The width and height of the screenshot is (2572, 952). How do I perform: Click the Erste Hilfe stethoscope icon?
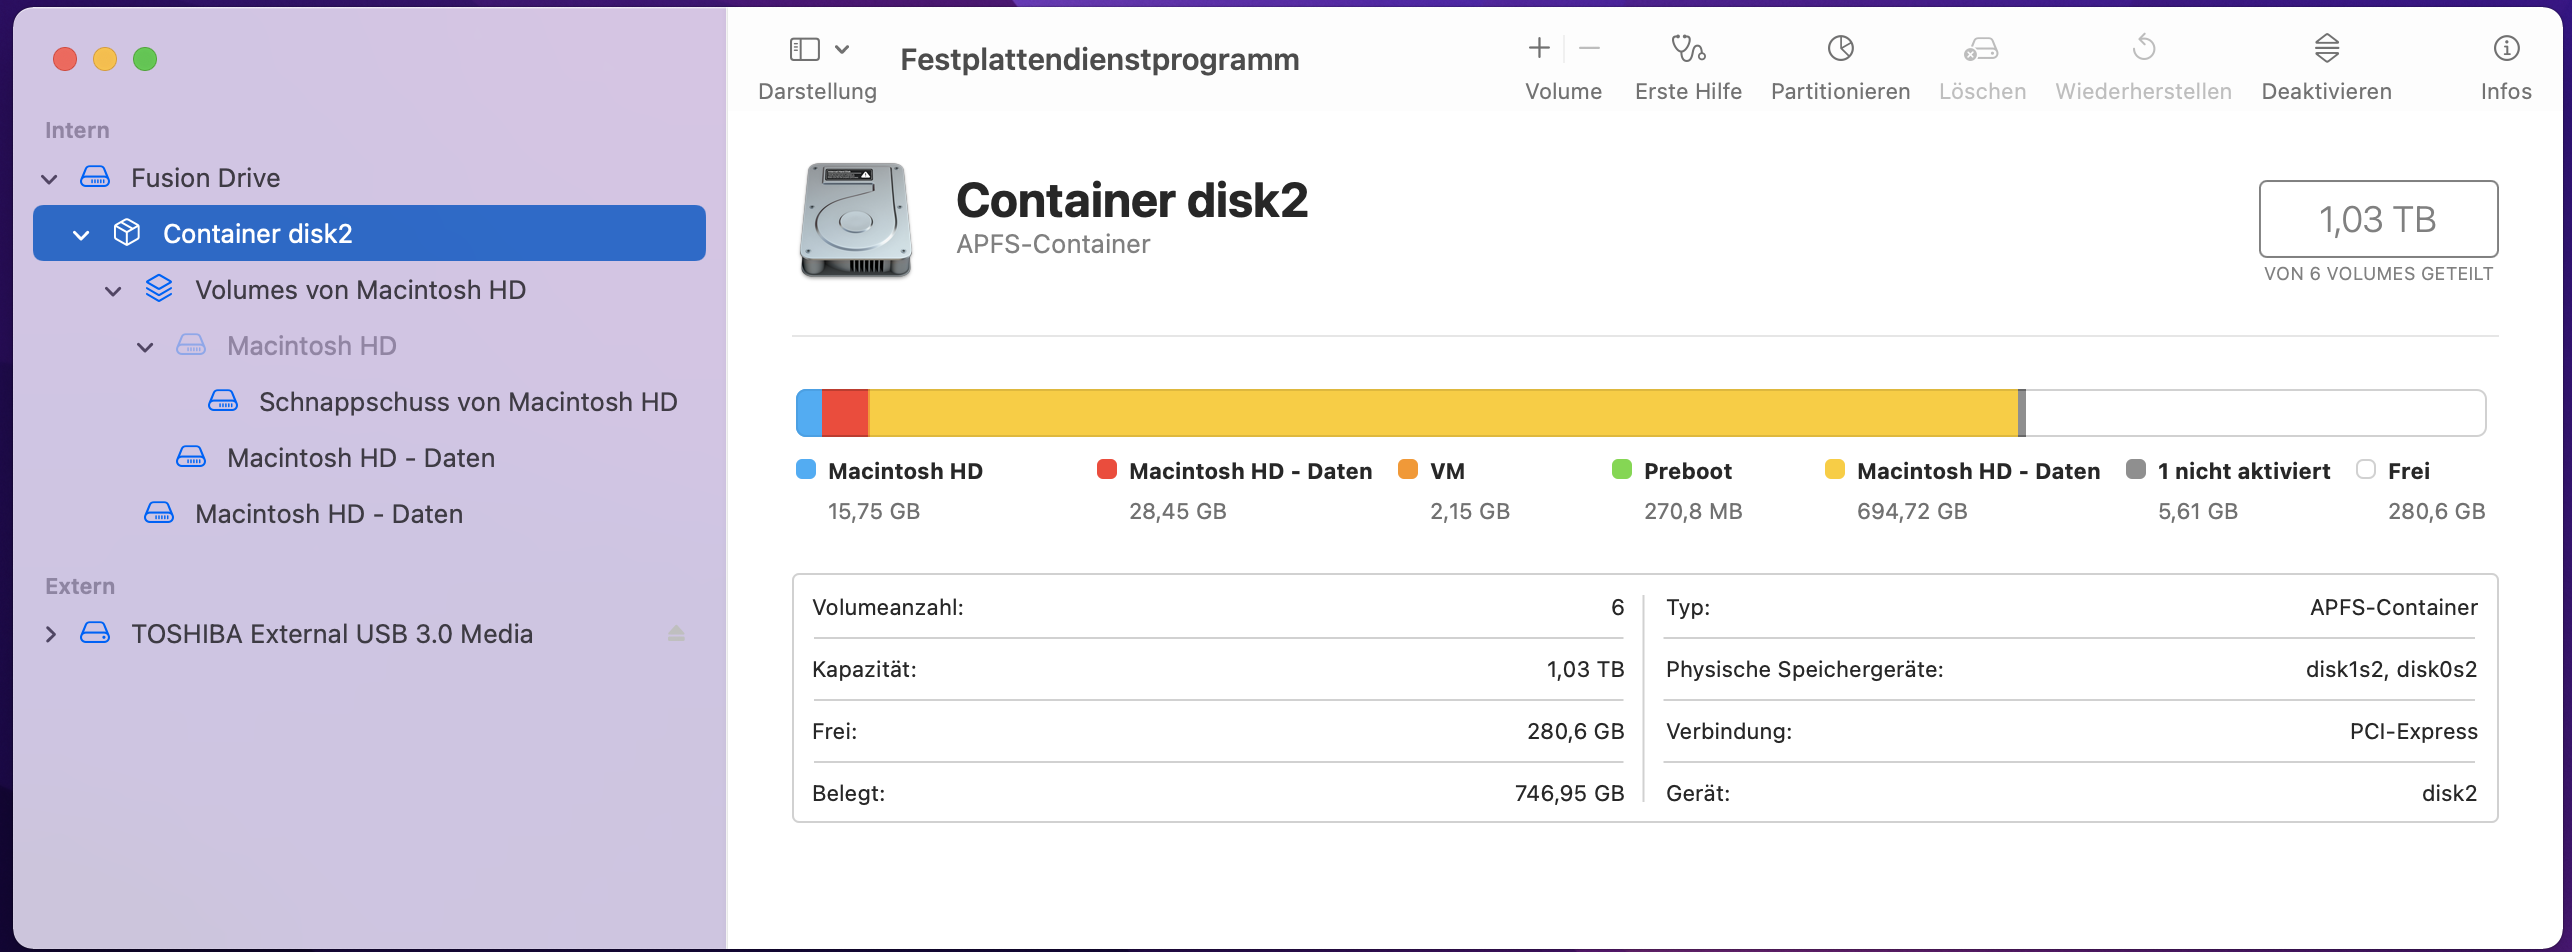click(1688, 48)
